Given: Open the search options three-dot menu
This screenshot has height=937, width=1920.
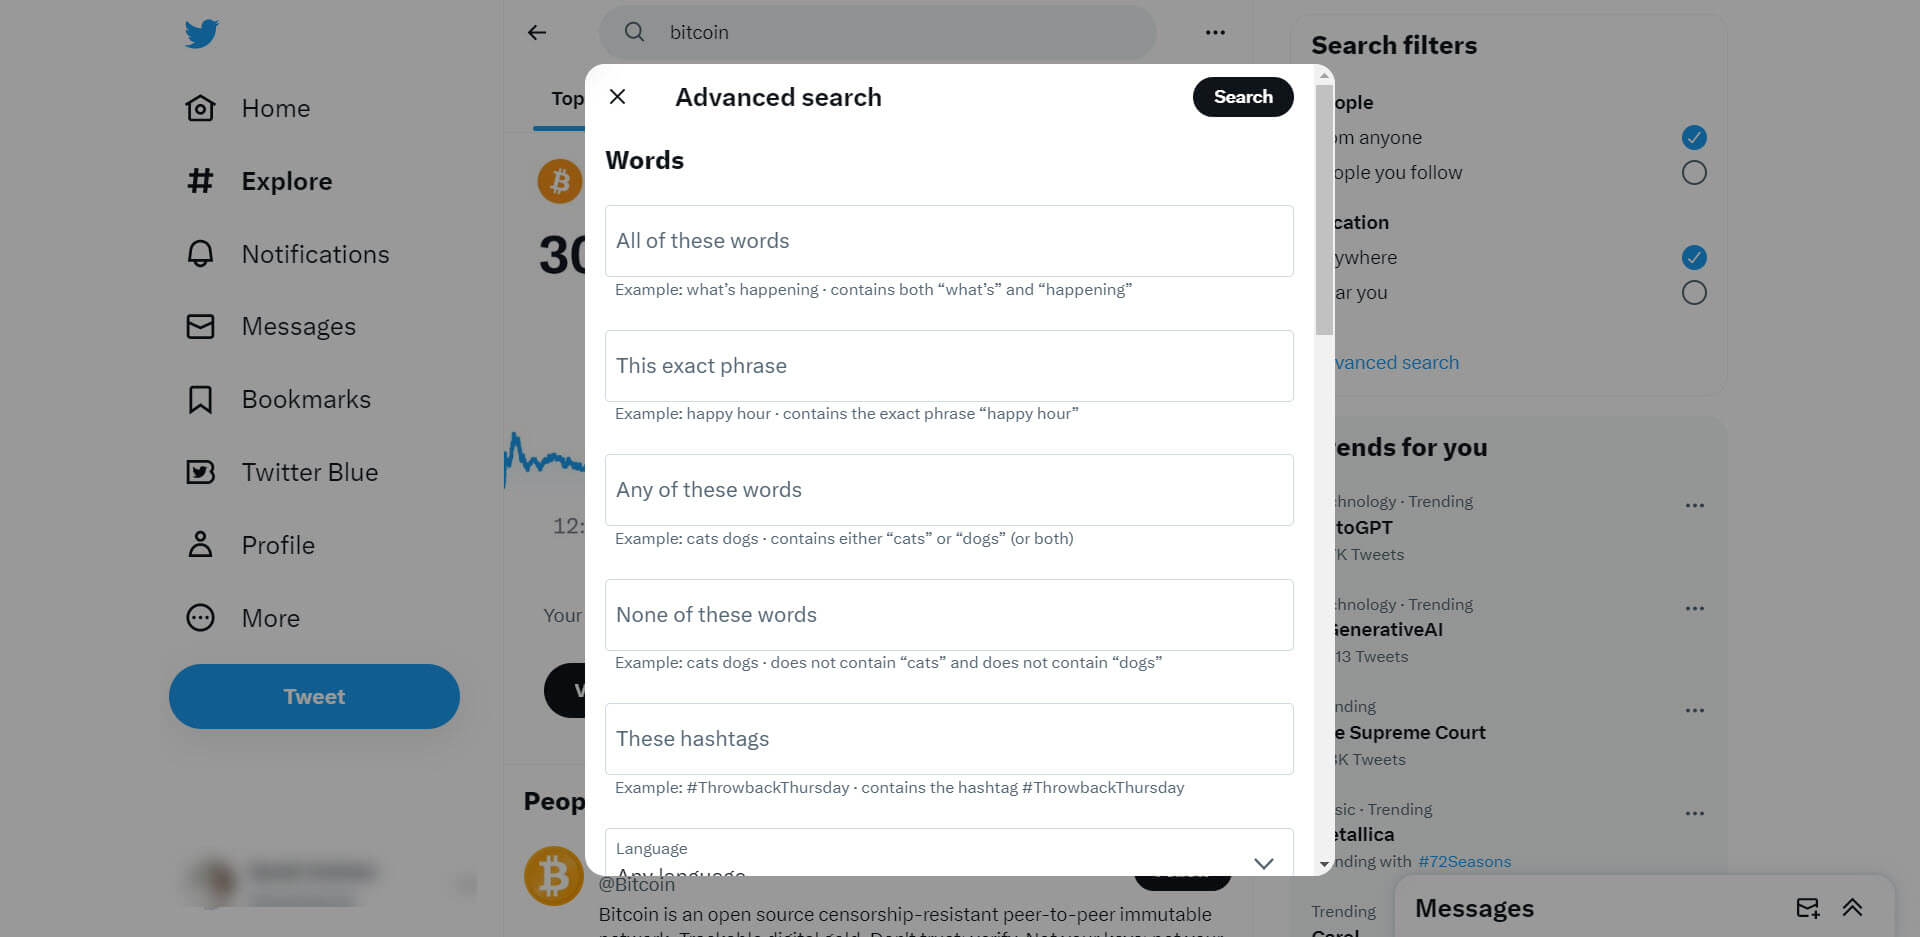Looking at the screenshot, I should click(x=1215, y=32).
